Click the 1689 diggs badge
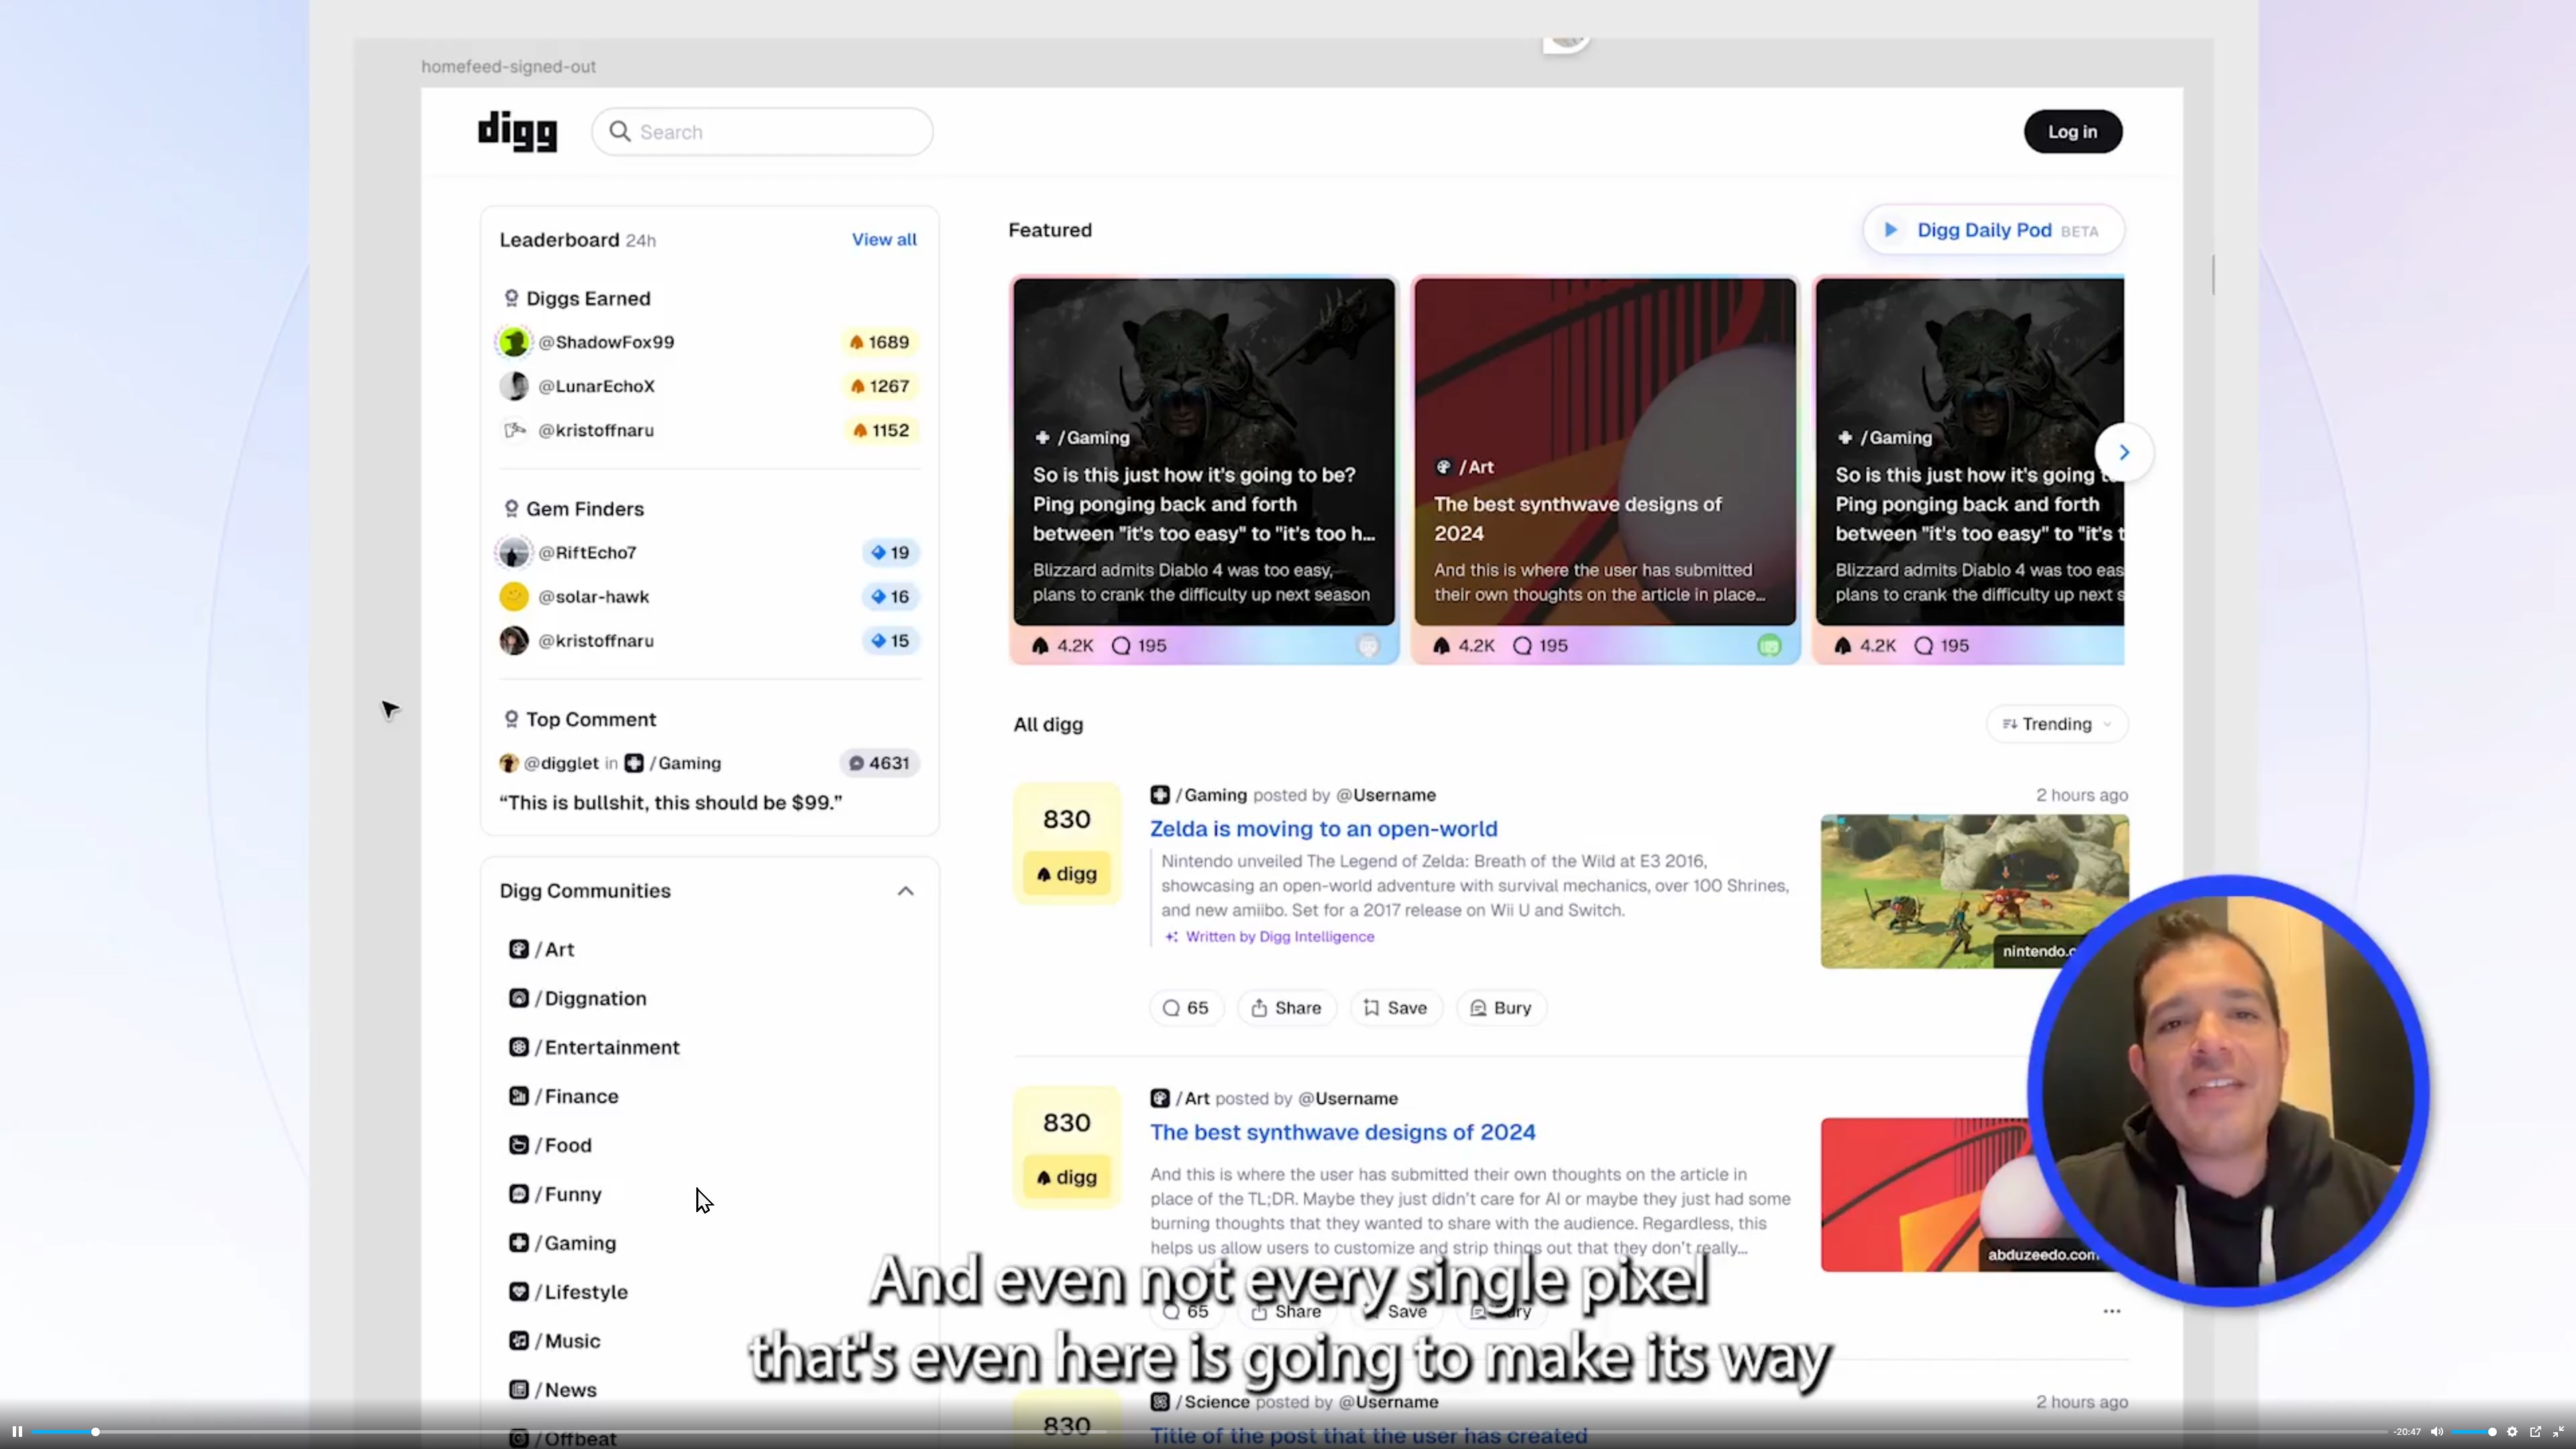 [x=879, y=342]
